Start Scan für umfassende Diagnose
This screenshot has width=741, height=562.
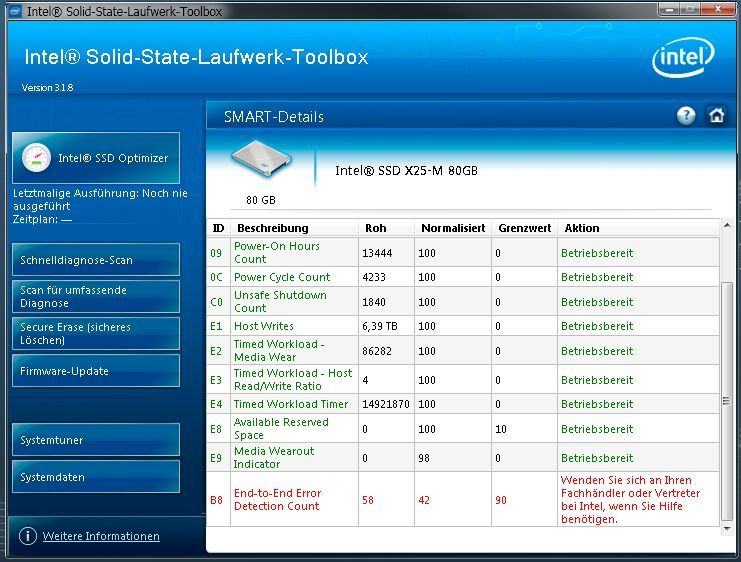96,296
